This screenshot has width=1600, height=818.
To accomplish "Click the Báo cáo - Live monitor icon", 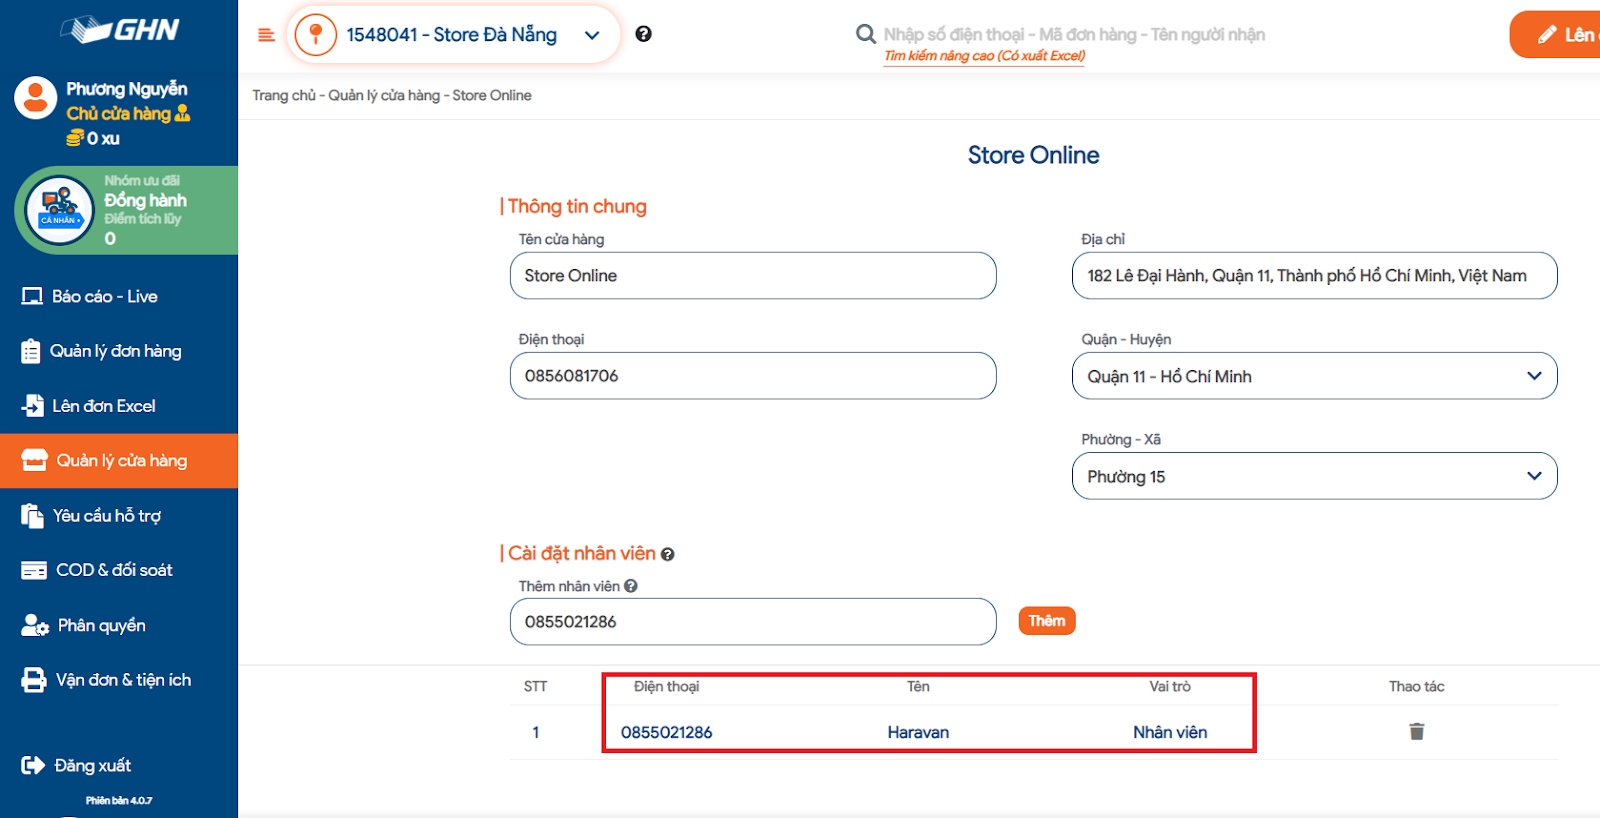I will [32, 296].
